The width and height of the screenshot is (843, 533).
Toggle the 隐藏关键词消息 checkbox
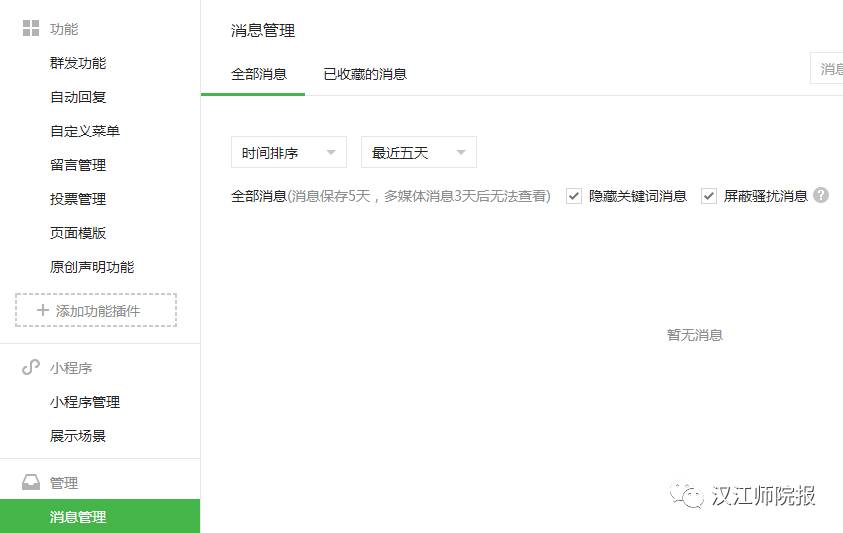tap(574, 196)
